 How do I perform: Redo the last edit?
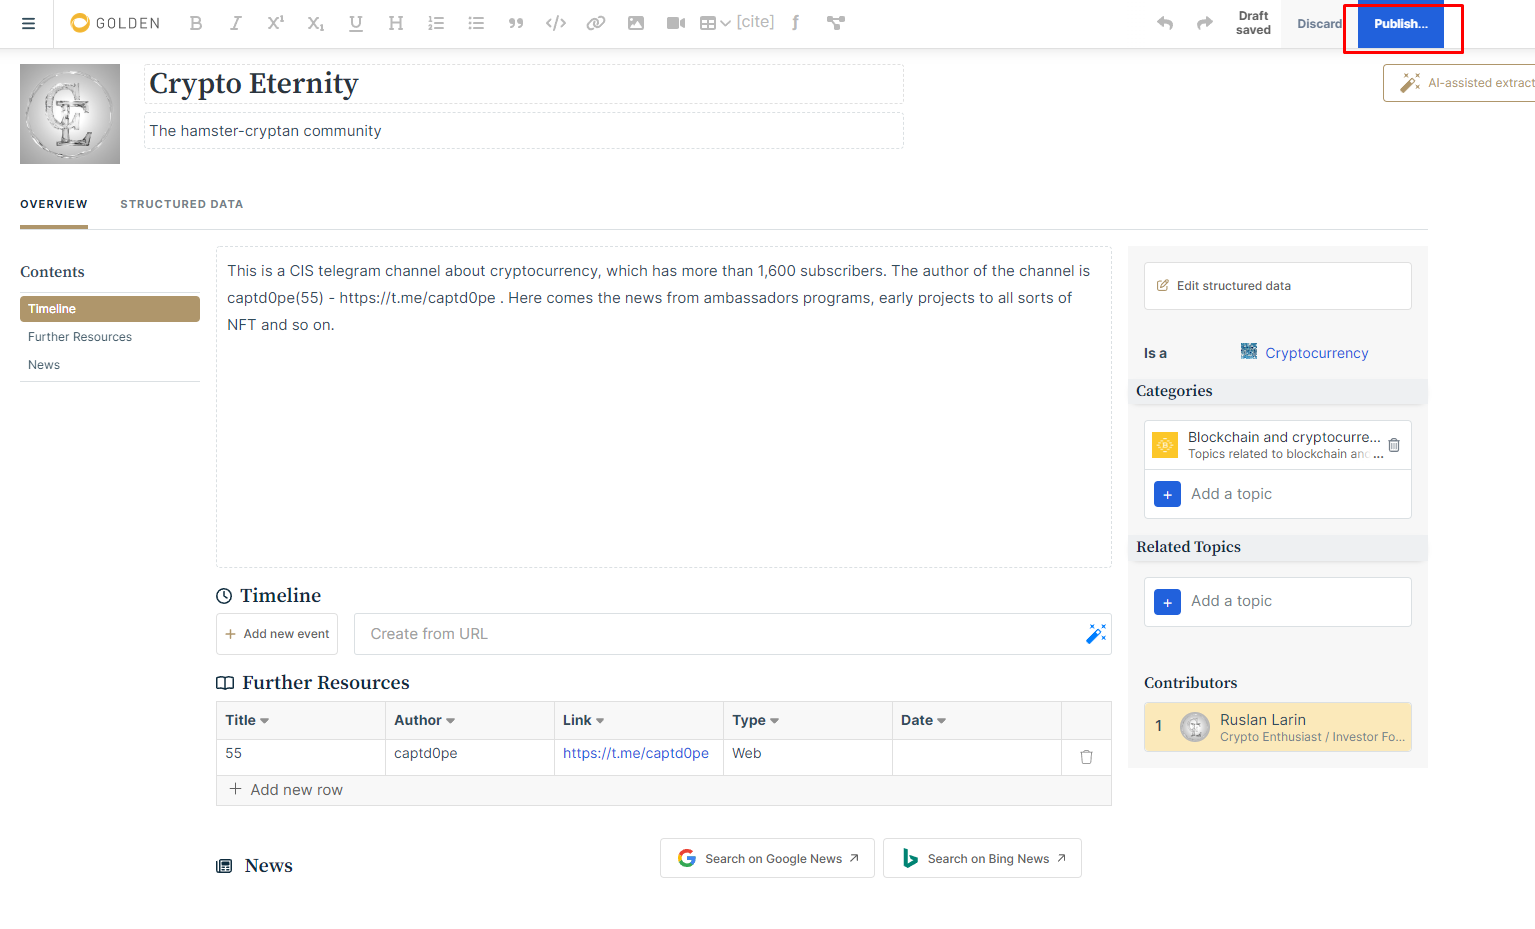pos(1205,23)
